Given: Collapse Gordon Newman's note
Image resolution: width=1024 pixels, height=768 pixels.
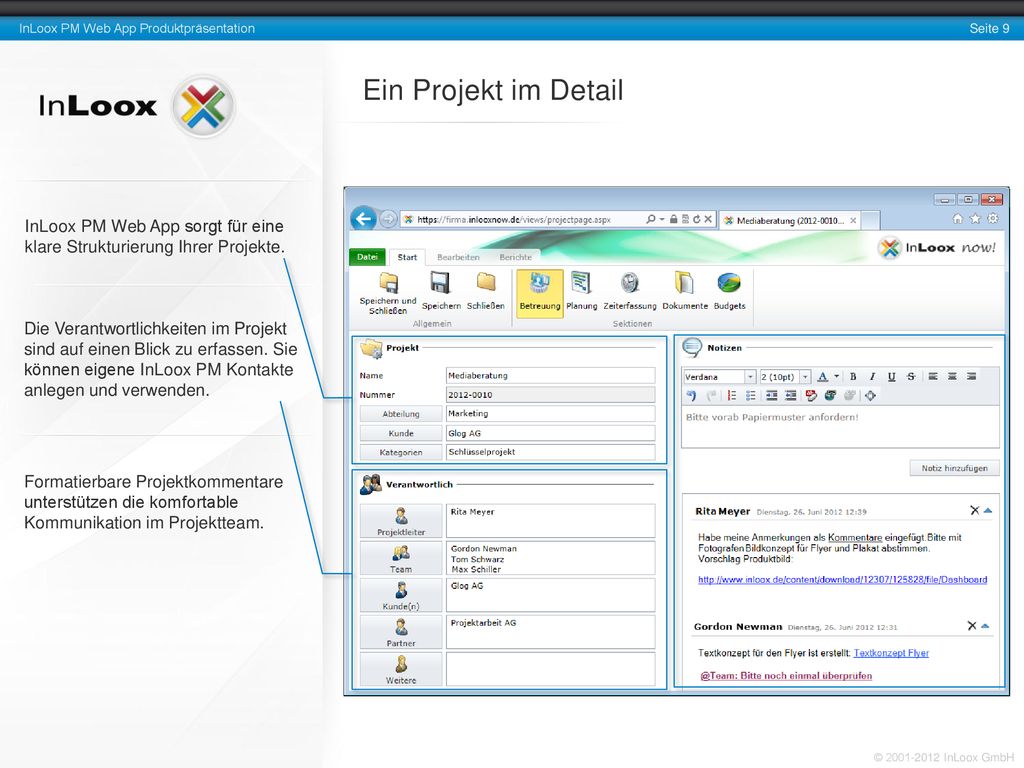Looking at the screenshot, I should point(985,626).
